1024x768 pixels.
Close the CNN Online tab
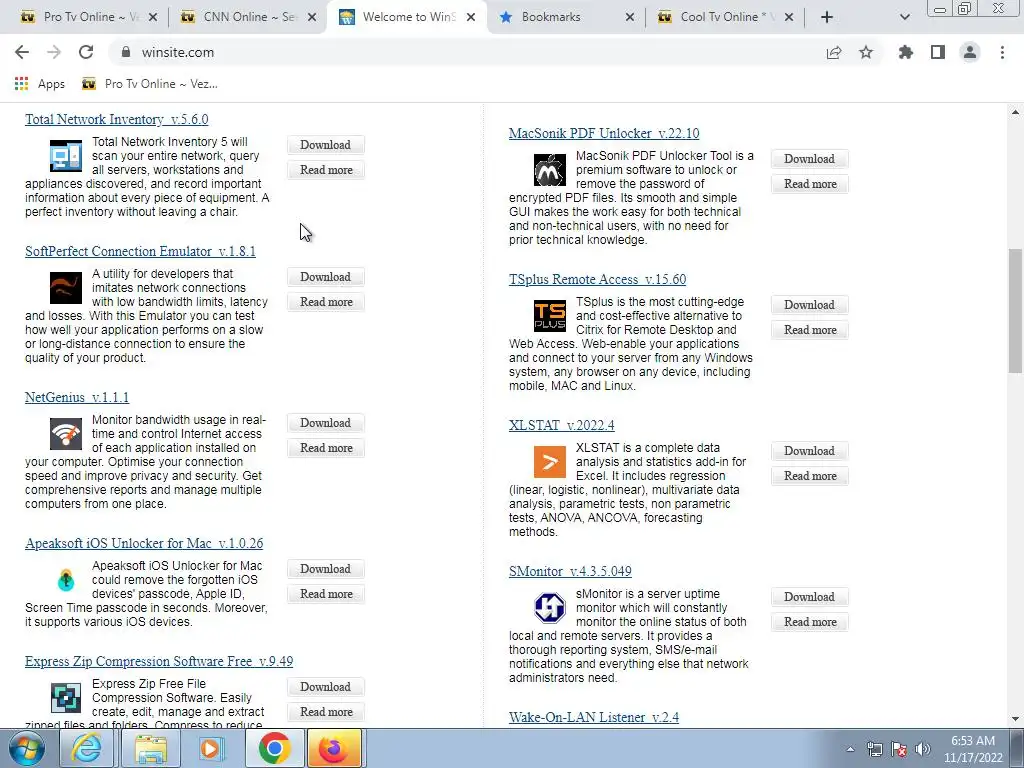[x=312, y=17]
